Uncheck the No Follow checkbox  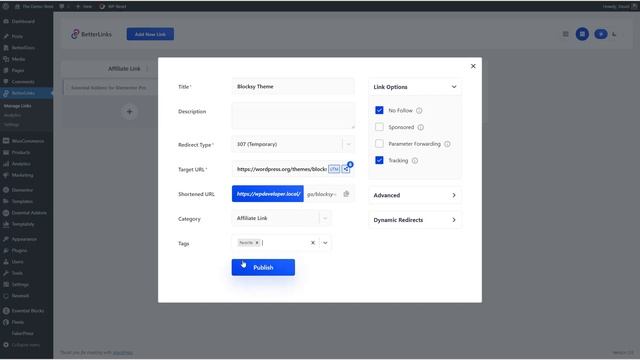click(x=379, y=110)
